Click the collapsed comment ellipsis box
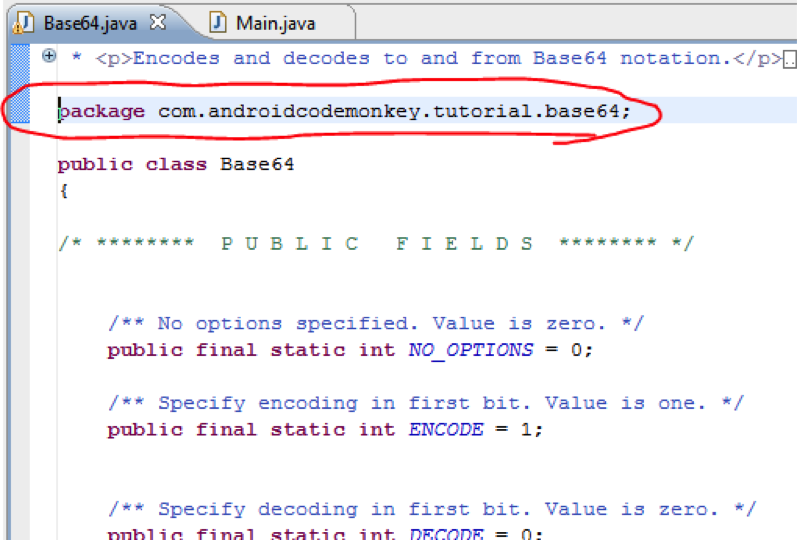 tap(790, 59)
